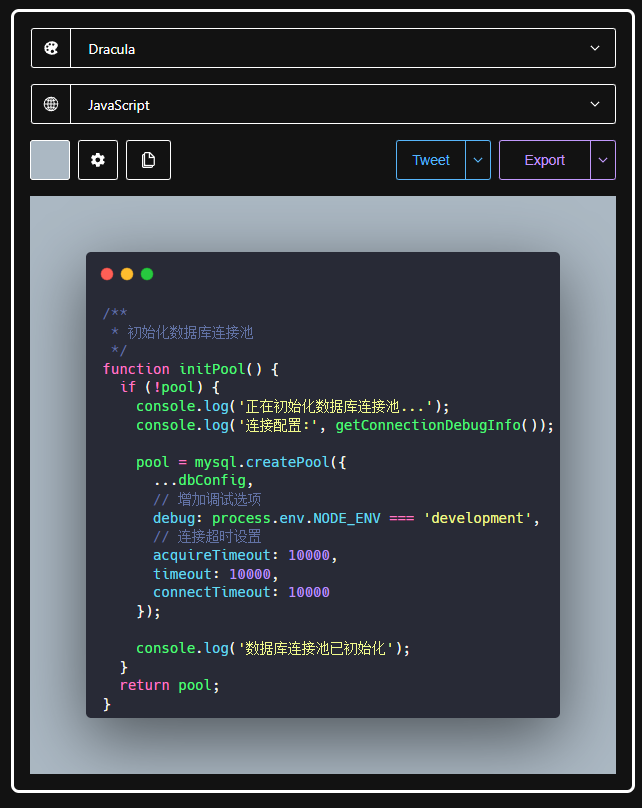Click the chevron in the theme selector

(595, 48)
